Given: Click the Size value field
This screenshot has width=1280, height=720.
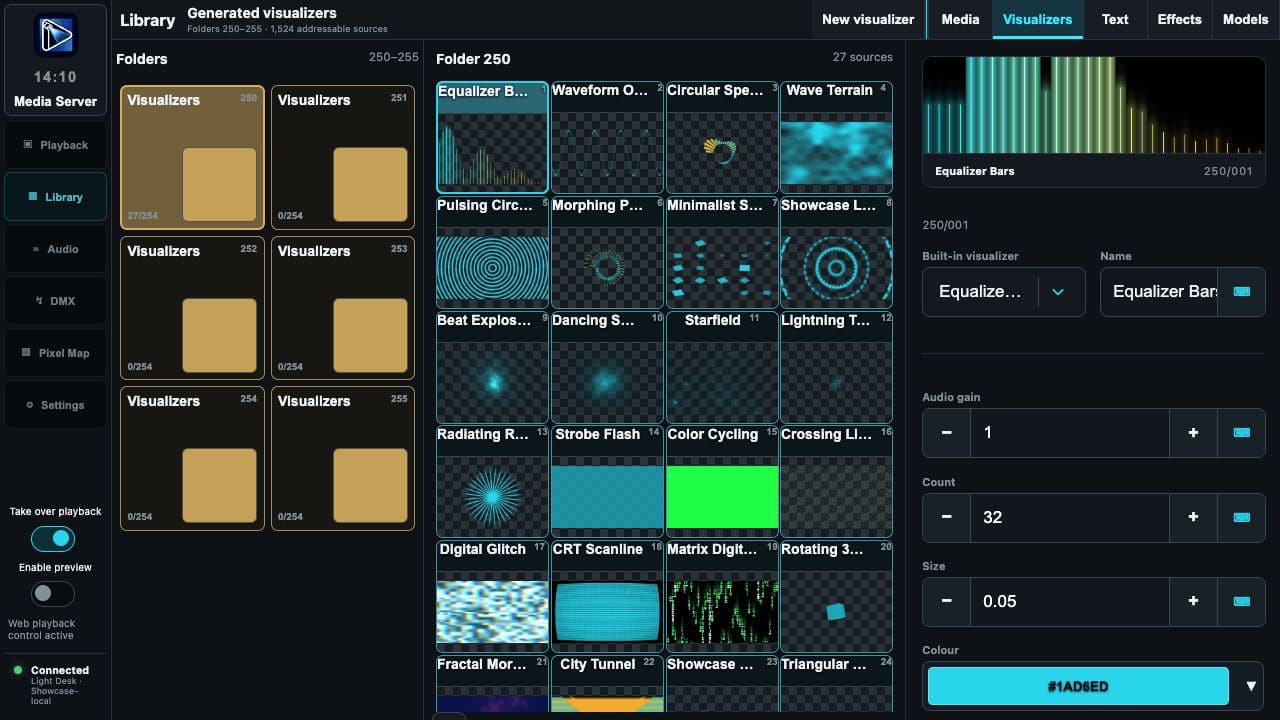Looking at the screenshot, I should (x=1070, y=601).
